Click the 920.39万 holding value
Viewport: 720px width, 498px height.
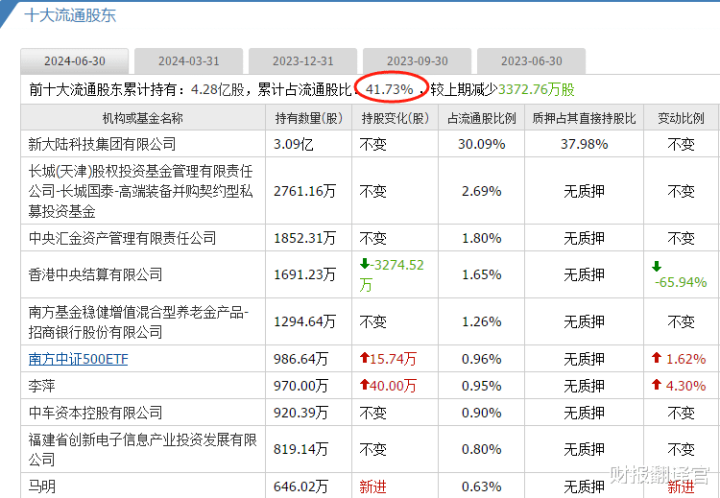pyautogui.click(x=301, y=413)
